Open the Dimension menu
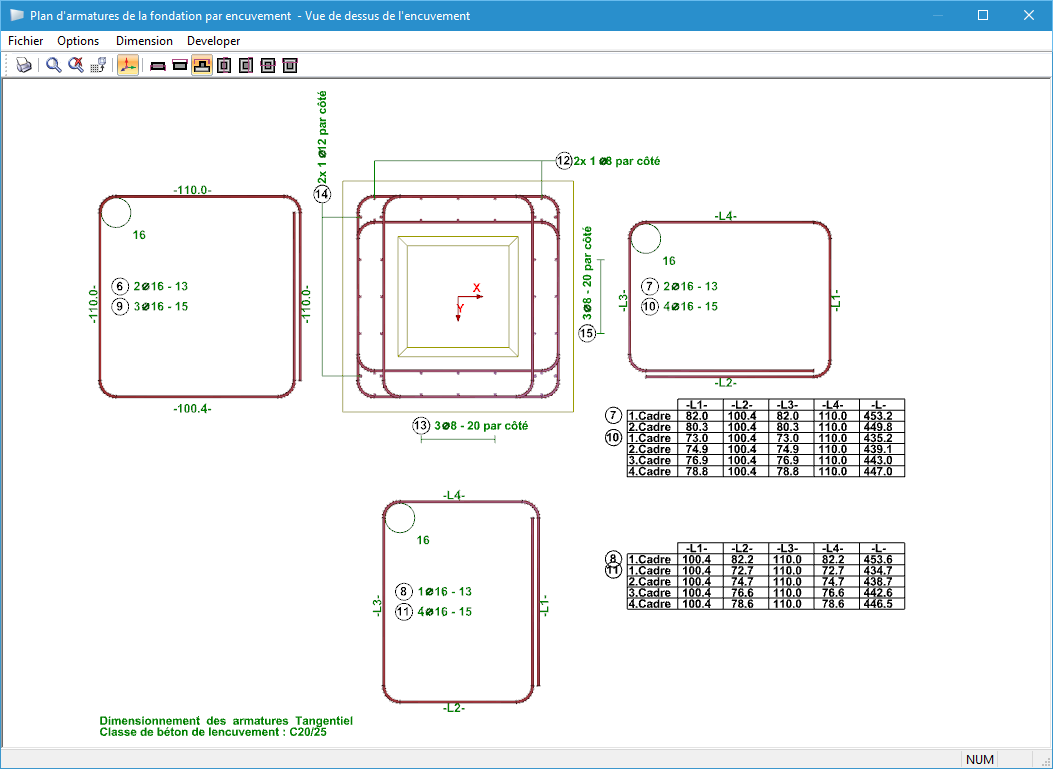Viewport: 1053px width, 769px height. coord(144,41)
